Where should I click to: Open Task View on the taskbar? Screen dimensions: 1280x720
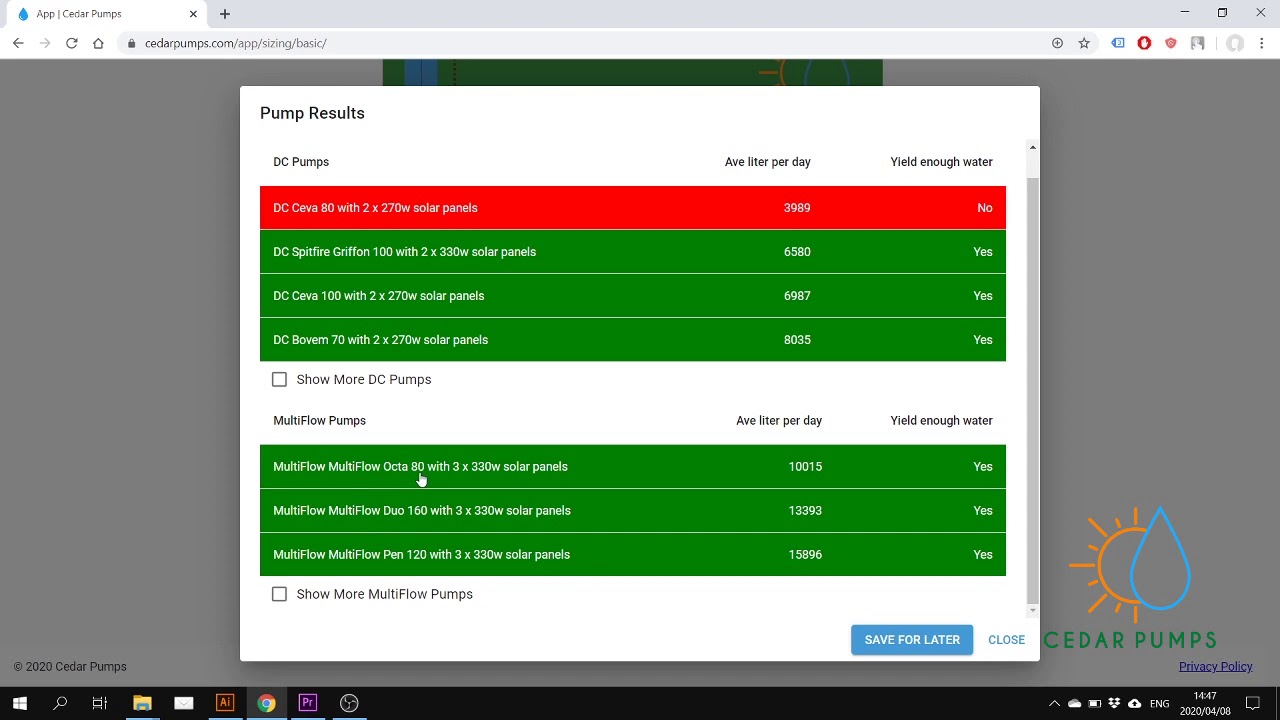[100, 703]
